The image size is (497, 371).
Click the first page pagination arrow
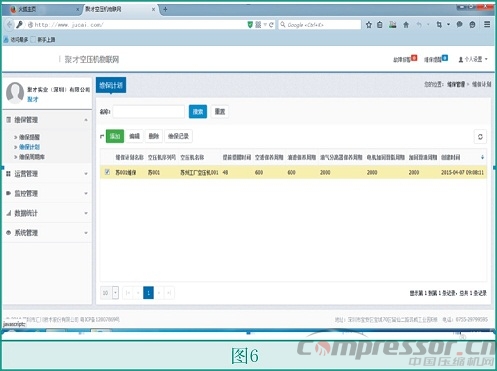(x=128, y=293)
